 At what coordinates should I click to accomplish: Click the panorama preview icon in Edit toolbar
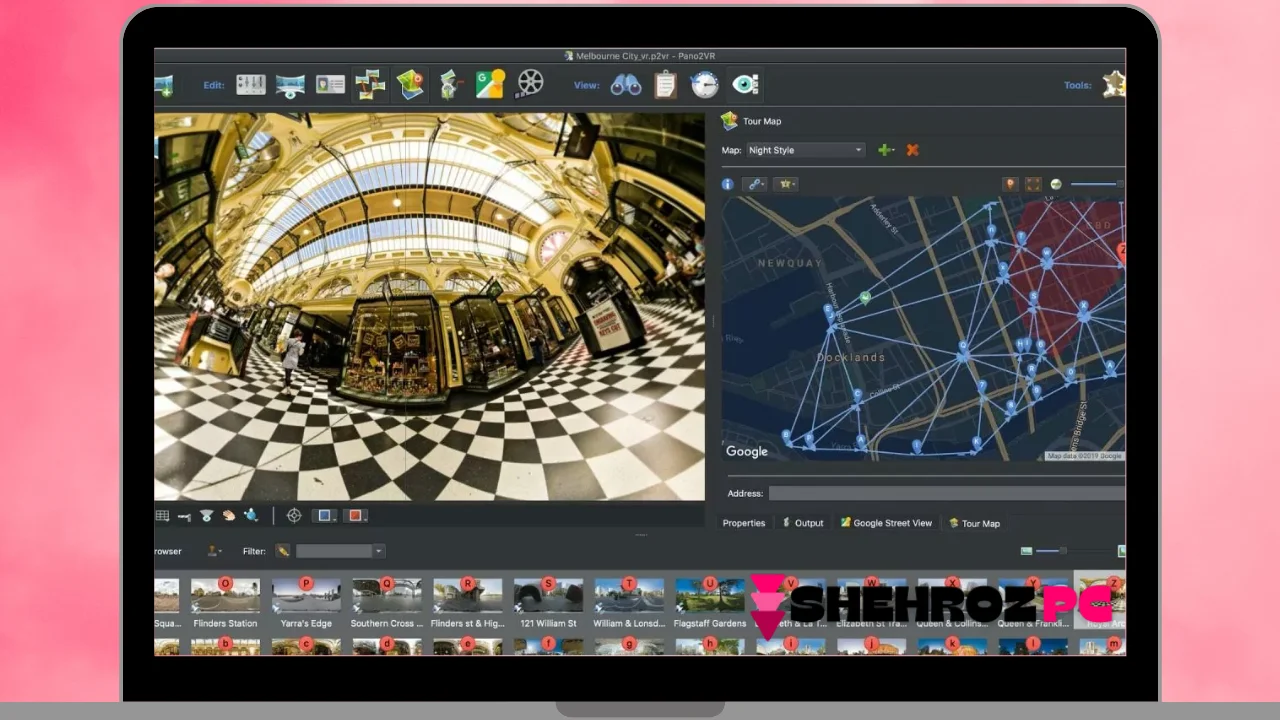(x=290, y=85)
